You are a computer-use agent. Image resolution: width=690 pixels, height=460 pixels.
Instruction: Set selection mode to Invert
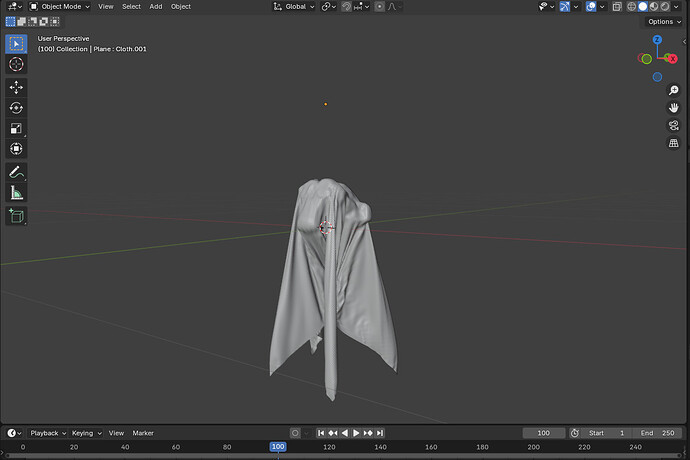tap(44, 22)
